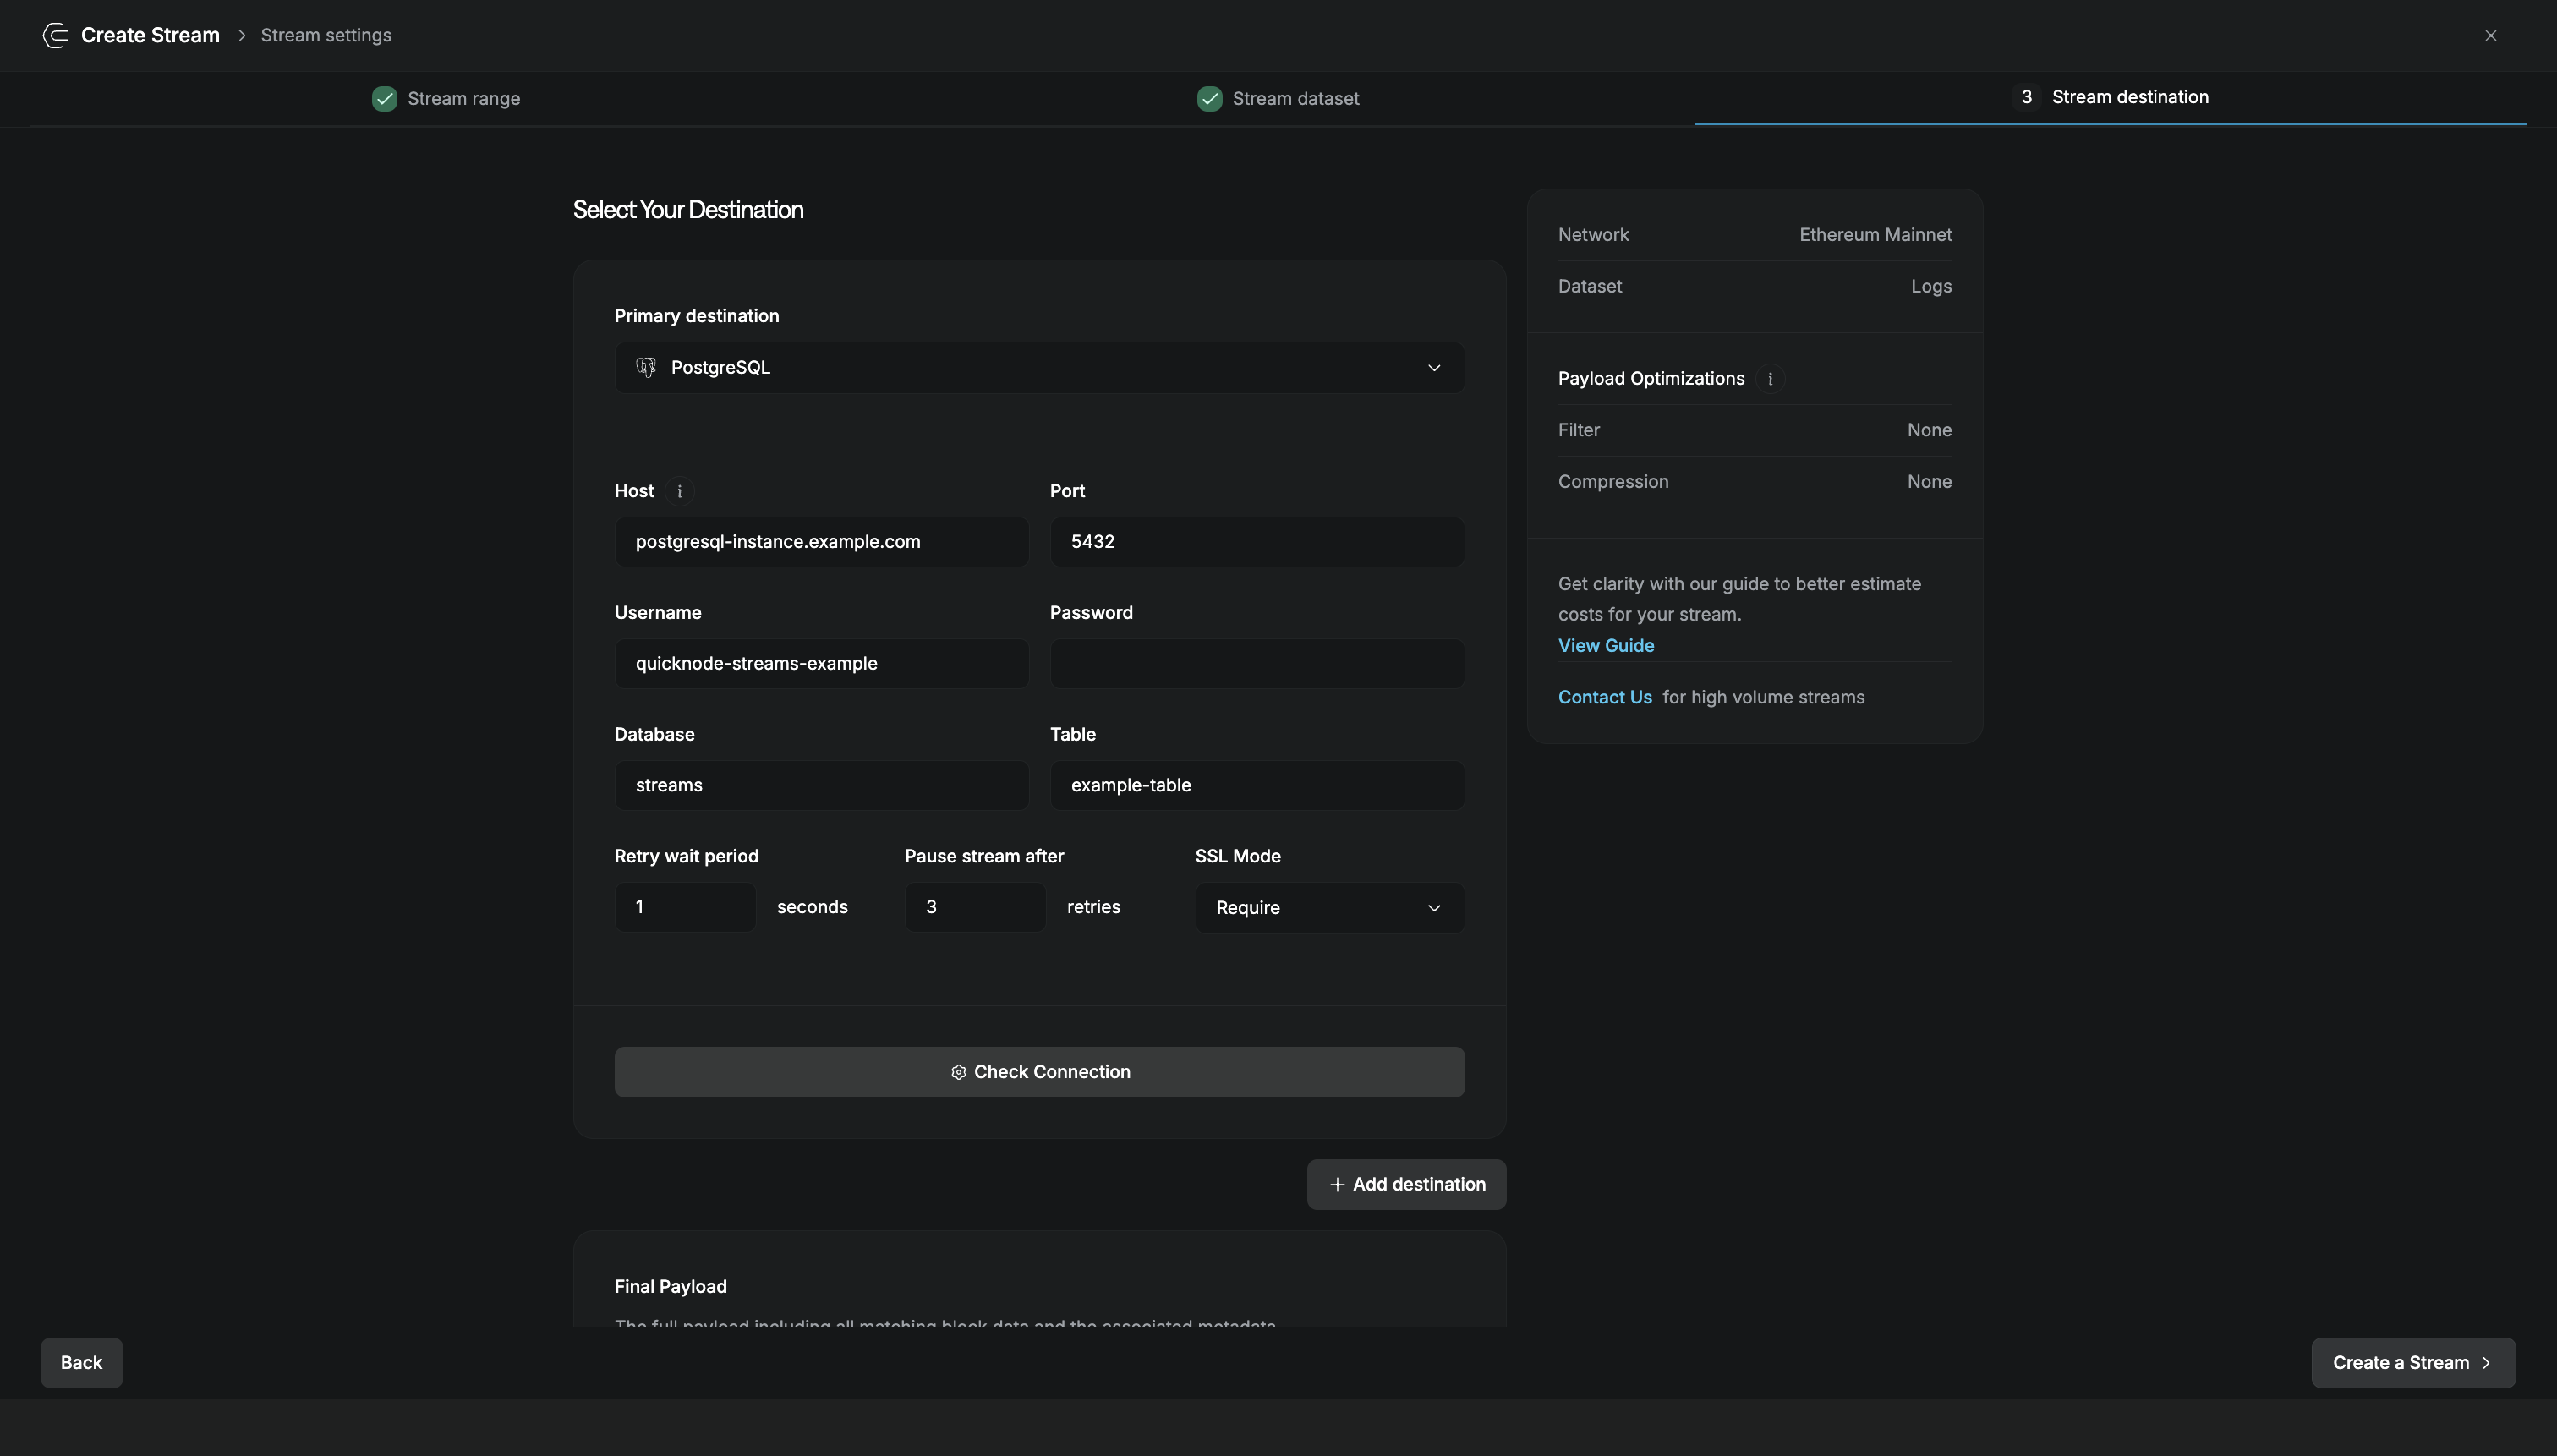Click the Create Stream breadcrumb title
The height and width of the screenshot is (1456, 2557).
coord(150,35)
